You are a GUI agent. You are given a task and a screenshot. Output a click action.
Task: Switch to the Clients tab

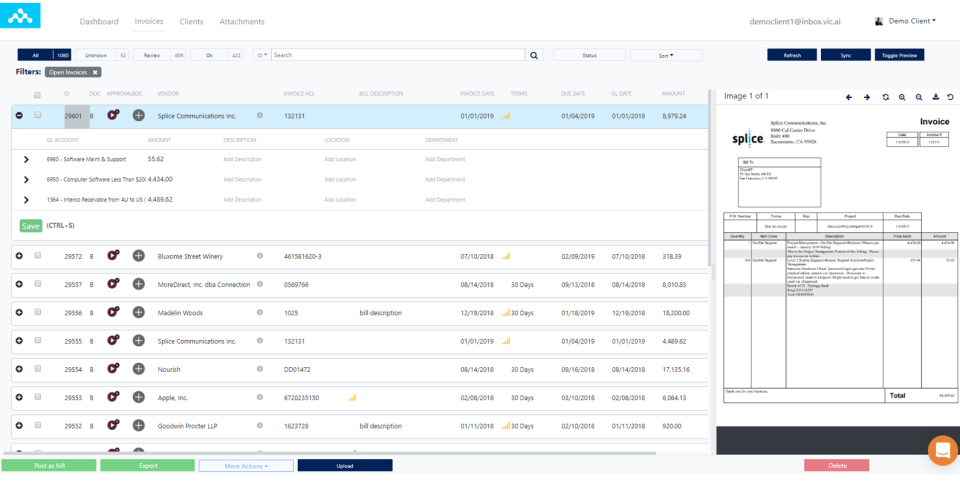pyautogui.click(x=192, y=21)
